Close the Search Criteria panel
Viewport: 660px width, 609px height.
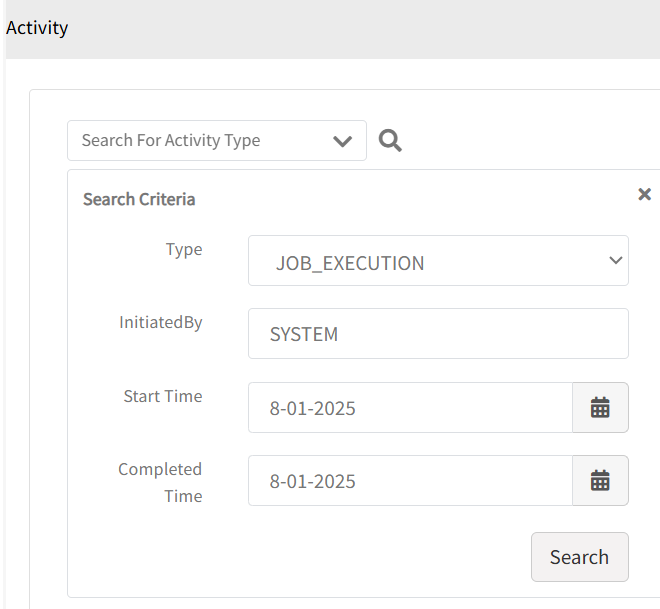point(644,194)
